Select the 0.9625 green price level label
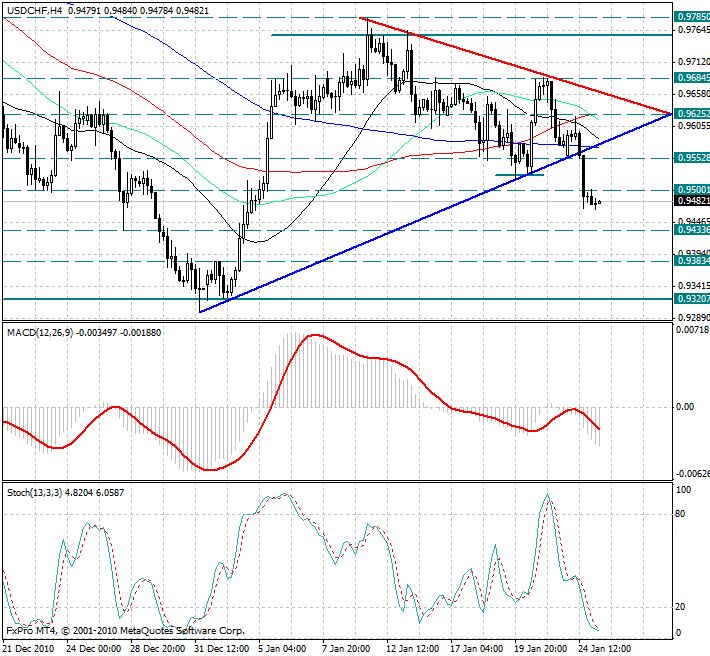 (692, 114)
